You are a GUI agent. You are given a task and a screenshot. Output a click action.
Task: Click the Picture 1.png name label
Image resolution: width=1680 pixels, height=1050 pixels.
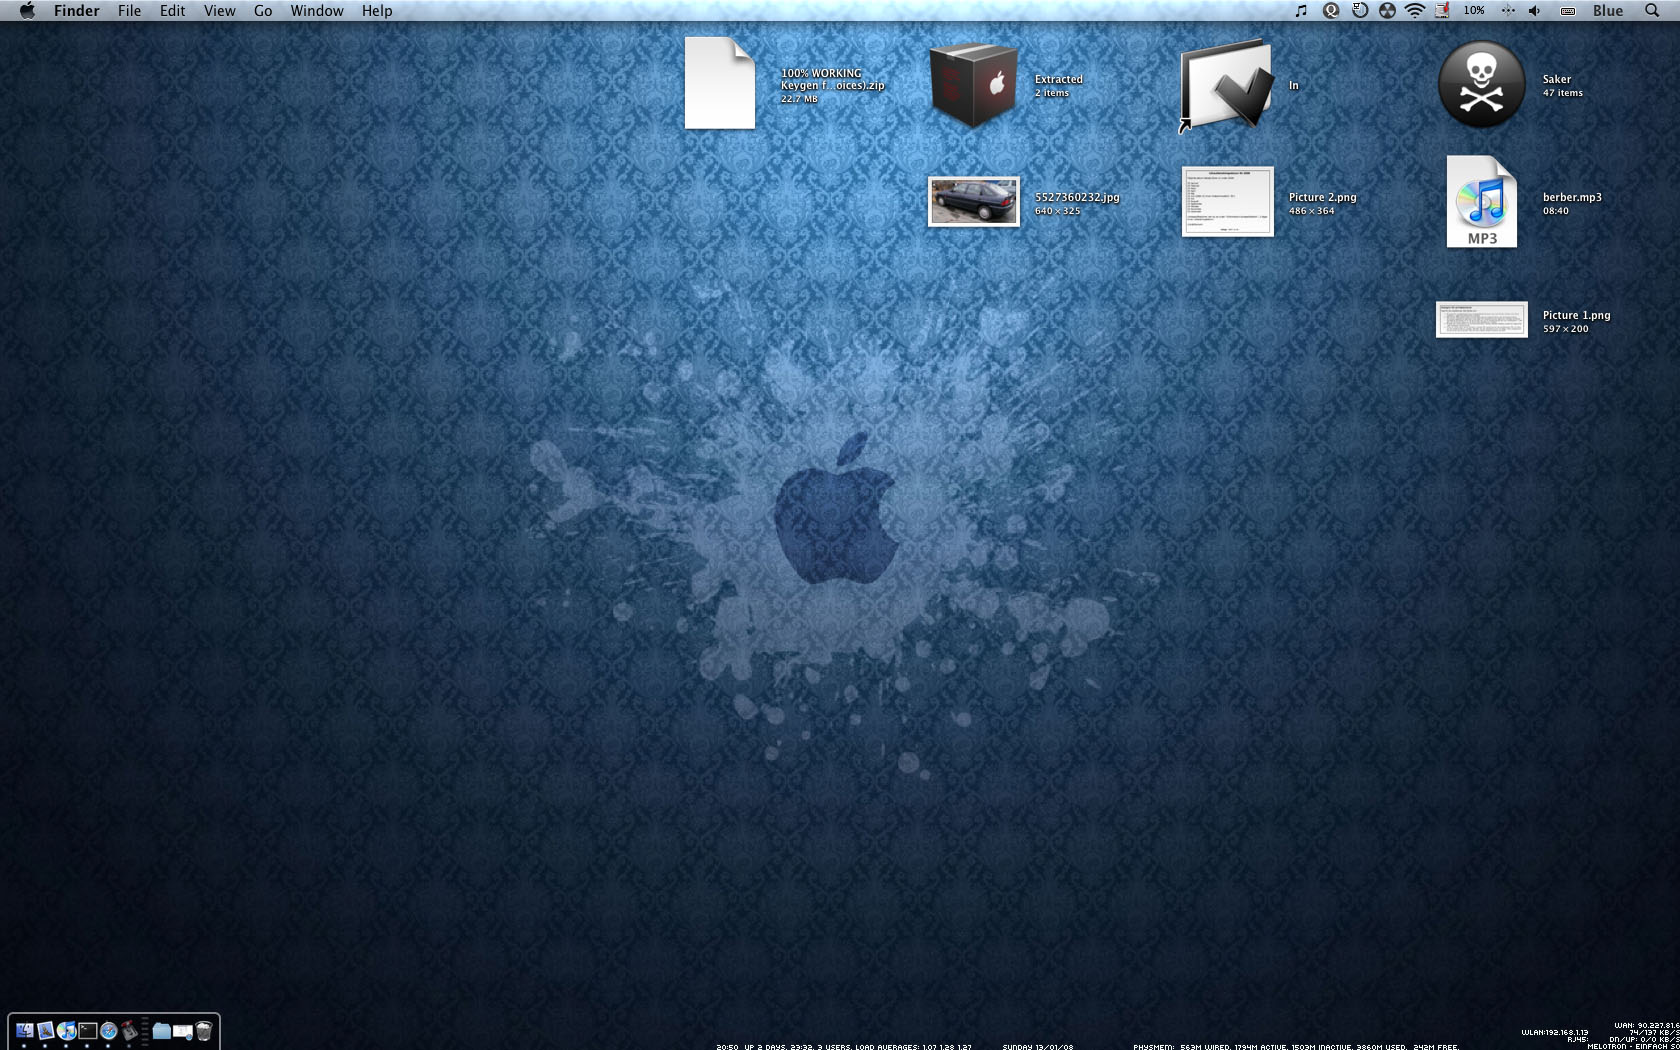coord(1577,315)
